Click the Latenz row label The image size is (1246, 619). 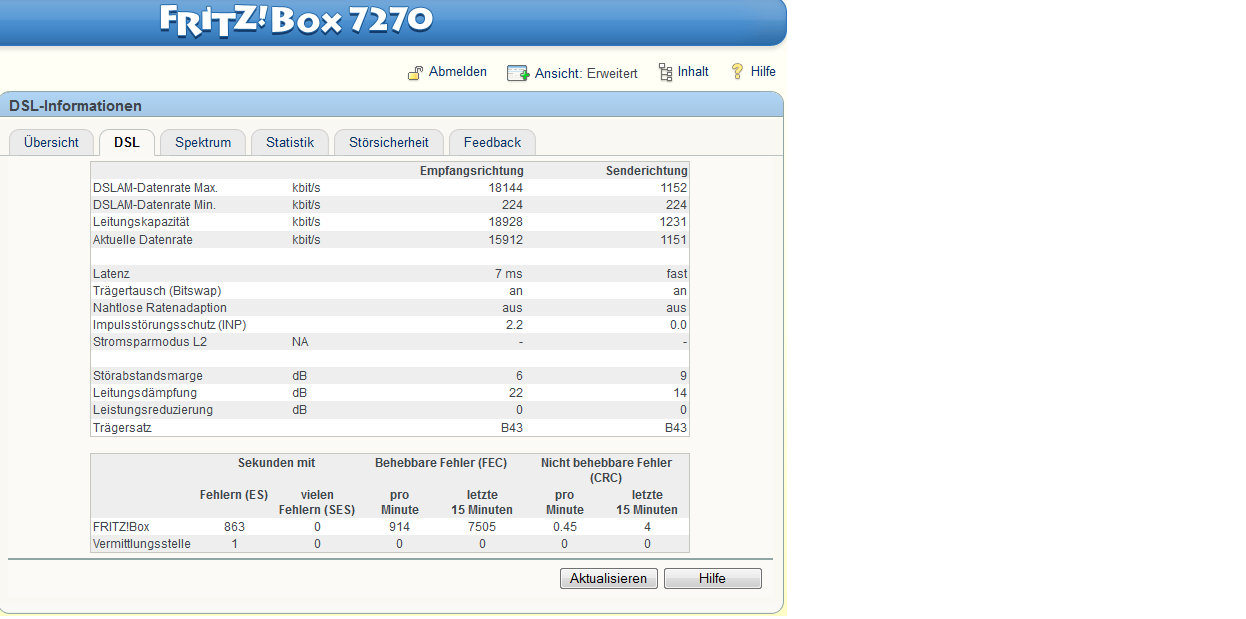[x=111, y=274]
